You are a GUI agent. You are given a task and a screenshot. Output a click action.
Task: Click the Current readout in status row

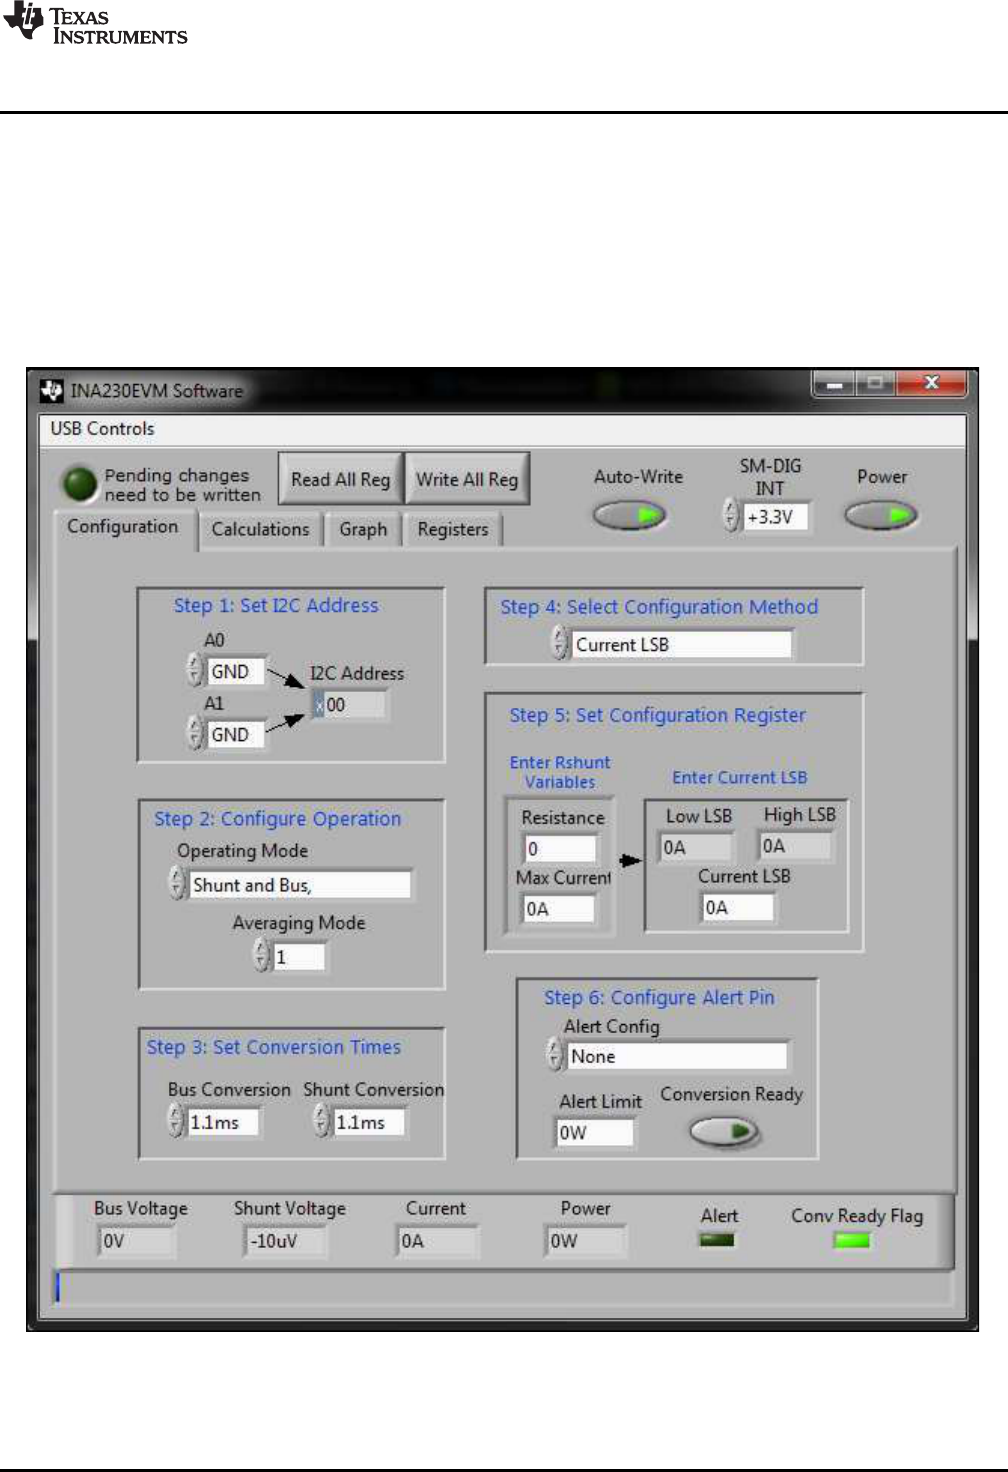click(x=437, y=1241)
